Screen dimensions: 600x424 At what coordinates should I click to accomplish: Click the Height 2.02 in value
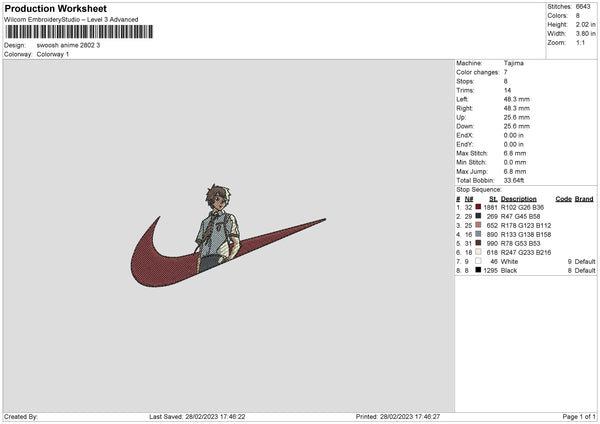click(585, 24)
